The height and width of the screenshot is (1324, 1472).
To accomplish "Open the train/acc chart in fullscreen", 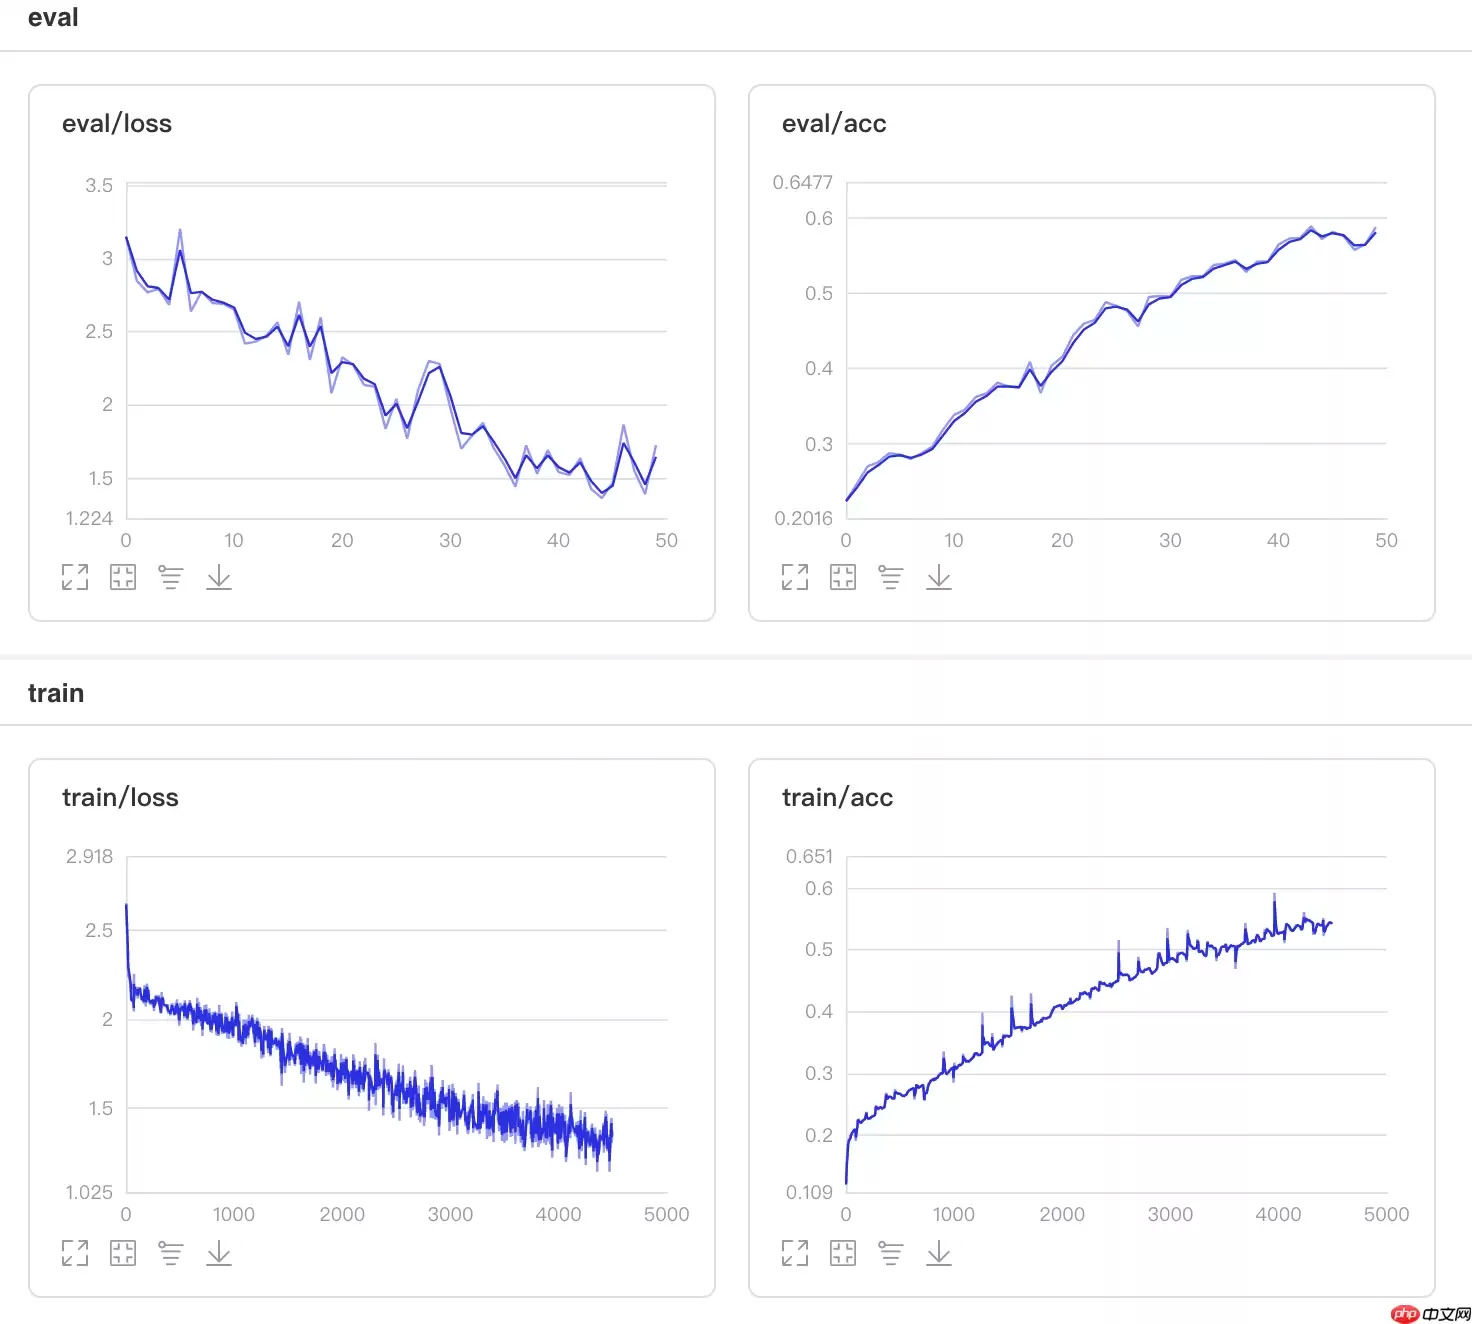I will pos(795,1253).
